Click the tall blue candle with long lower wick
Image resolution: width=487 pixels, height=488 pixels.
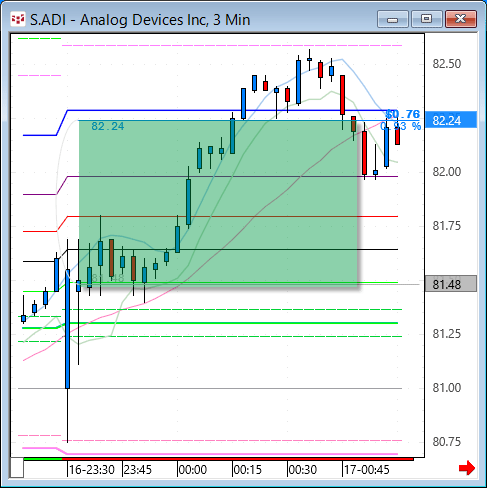click(x=68, y=330)
